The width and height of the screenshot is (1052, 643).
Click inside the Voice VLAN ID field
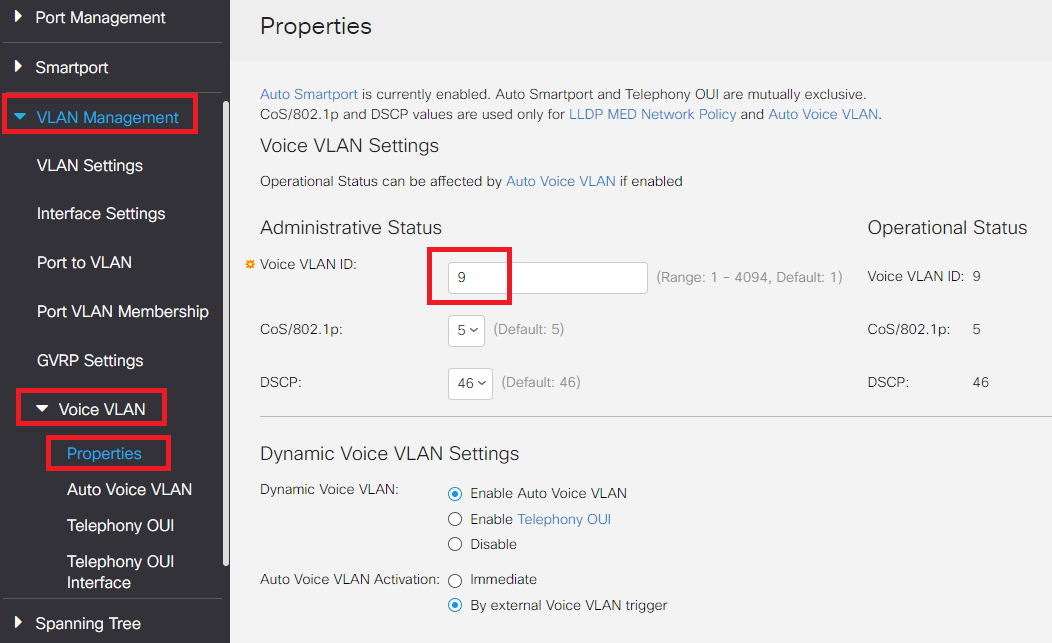coord(548,277)
